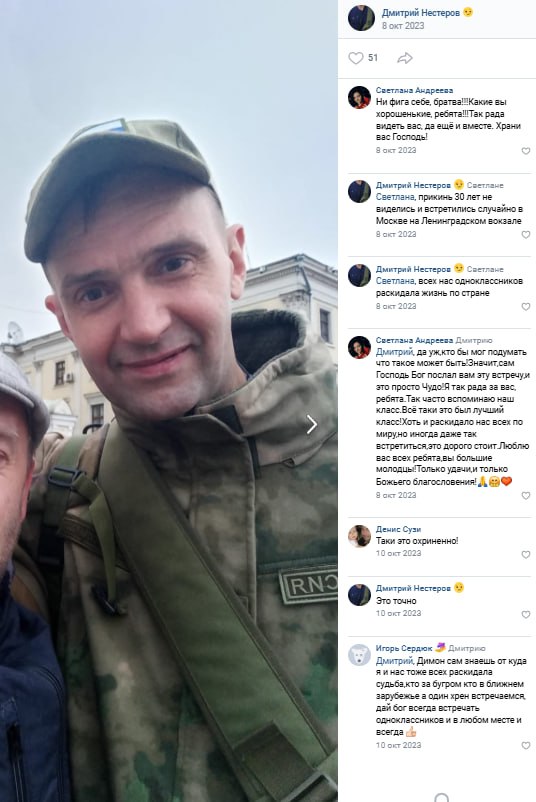
Task: Click the timestamp under 'Таки это охриненно!'
Action: coord(398,553)
